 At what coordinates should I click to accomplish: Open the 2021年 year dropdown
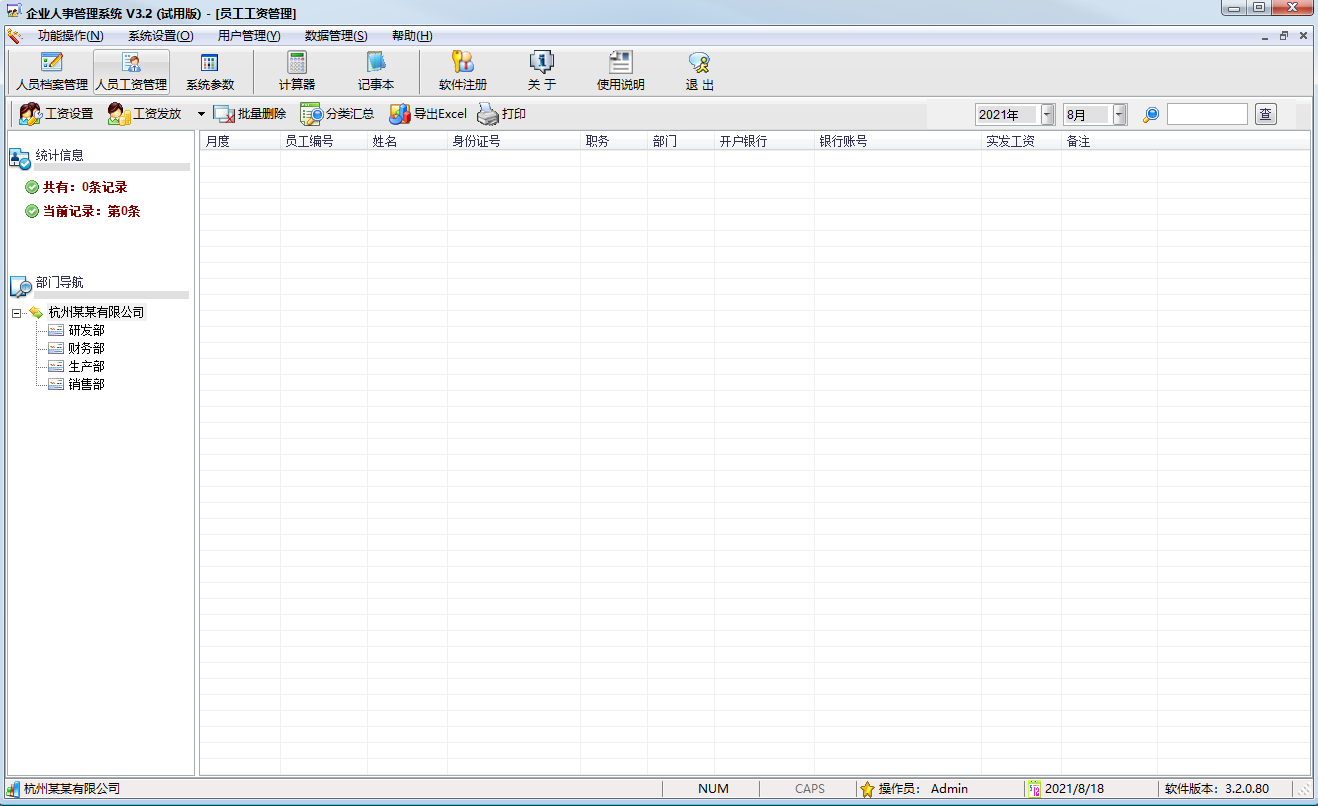coord(1047,115)
